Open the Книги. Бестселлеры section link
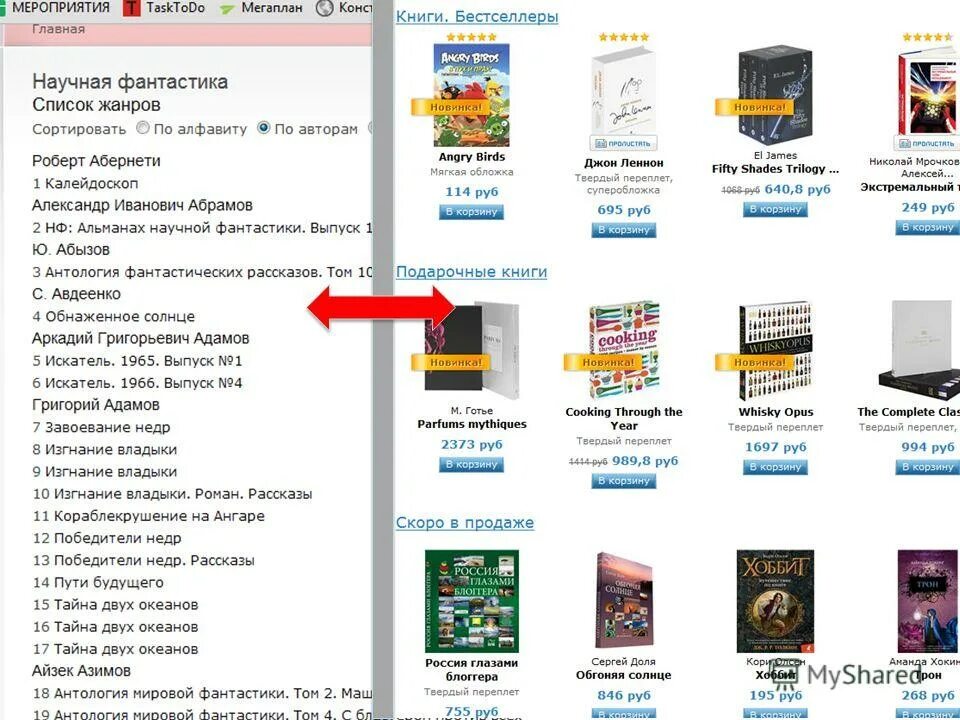960x720 pixels. click(x=477, y=17)
